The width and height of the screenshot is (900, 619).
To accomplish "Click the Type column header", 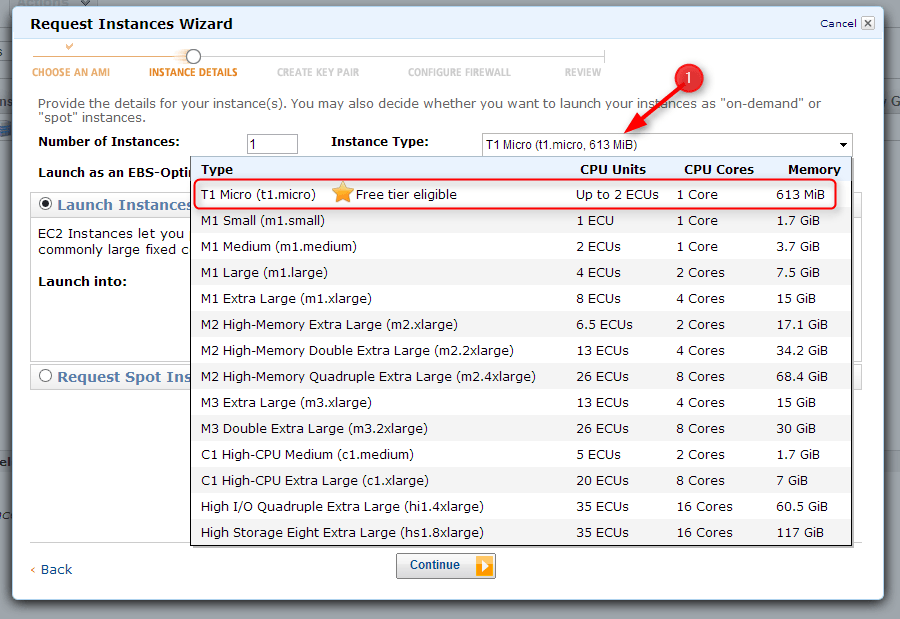I will click(217, 169).
